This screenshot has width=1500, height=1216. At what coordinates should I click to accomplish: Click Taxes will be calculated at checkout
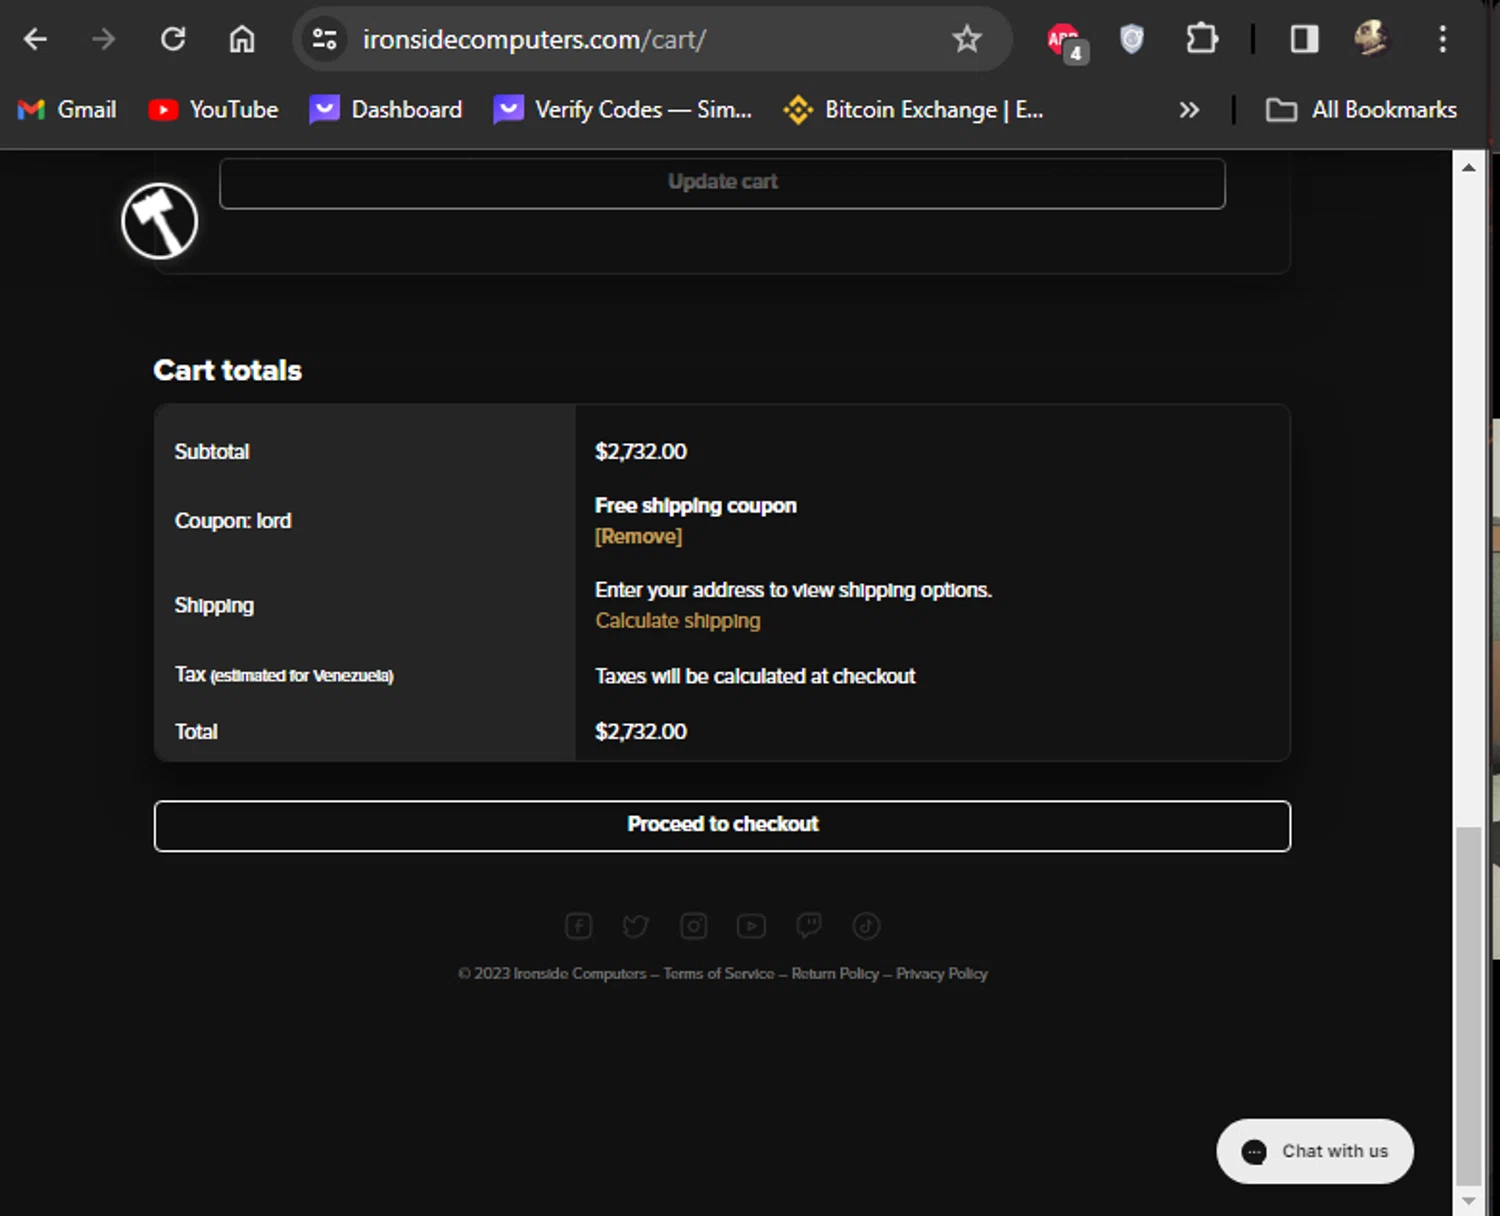(755, 677)
